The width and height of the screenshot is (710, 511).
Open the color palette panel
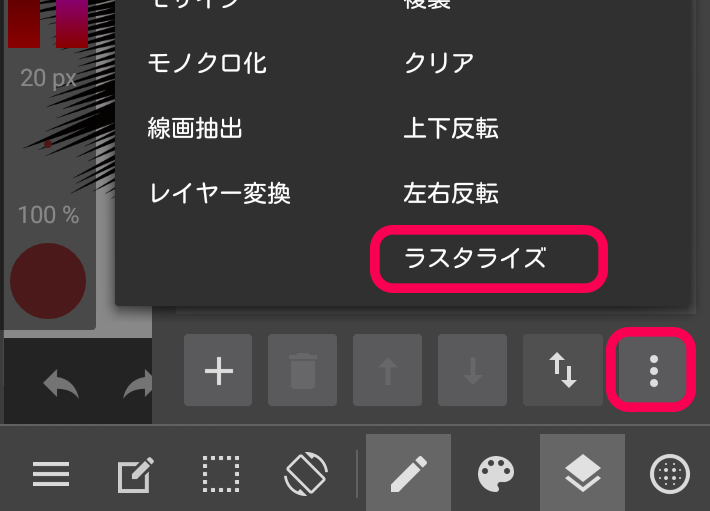tap(495, 473)
